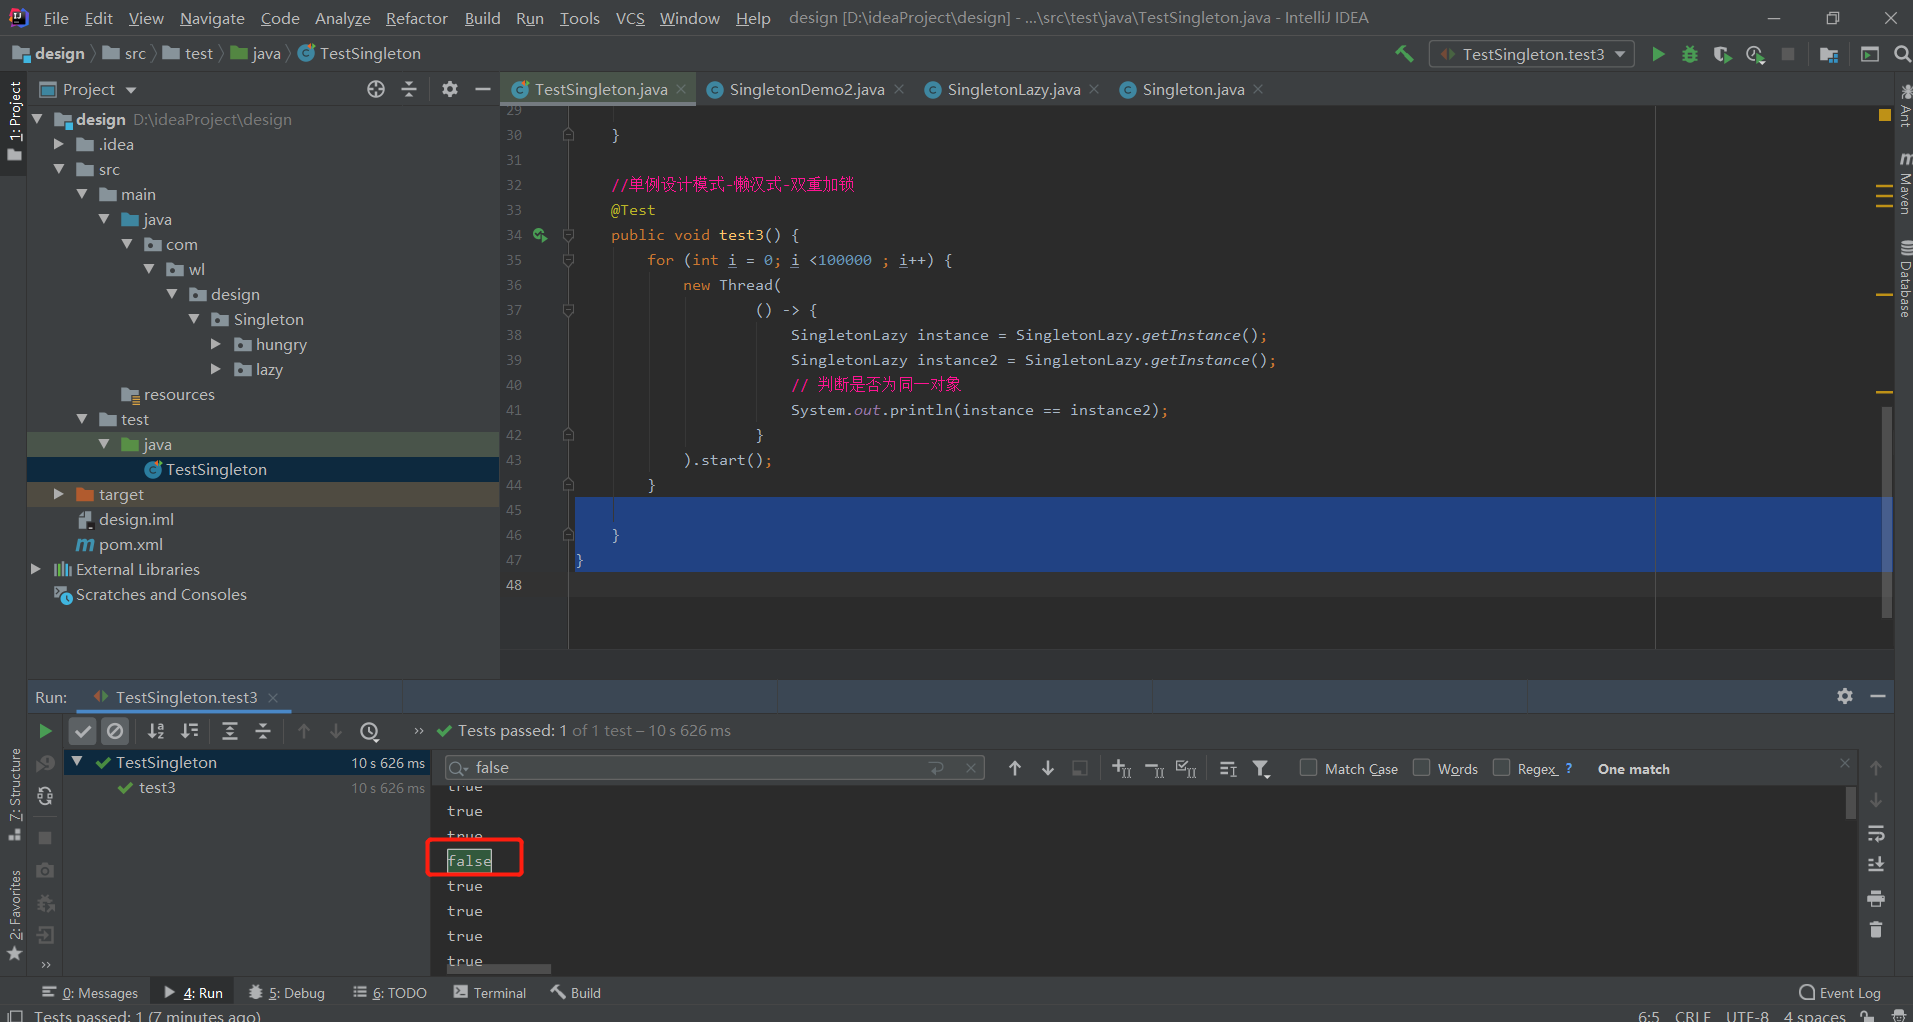Open the 5: Debug tool window
Image resolution: width=1913 pixels, height=1022 pixels.
pyautogui.click(x=287, y=993)
